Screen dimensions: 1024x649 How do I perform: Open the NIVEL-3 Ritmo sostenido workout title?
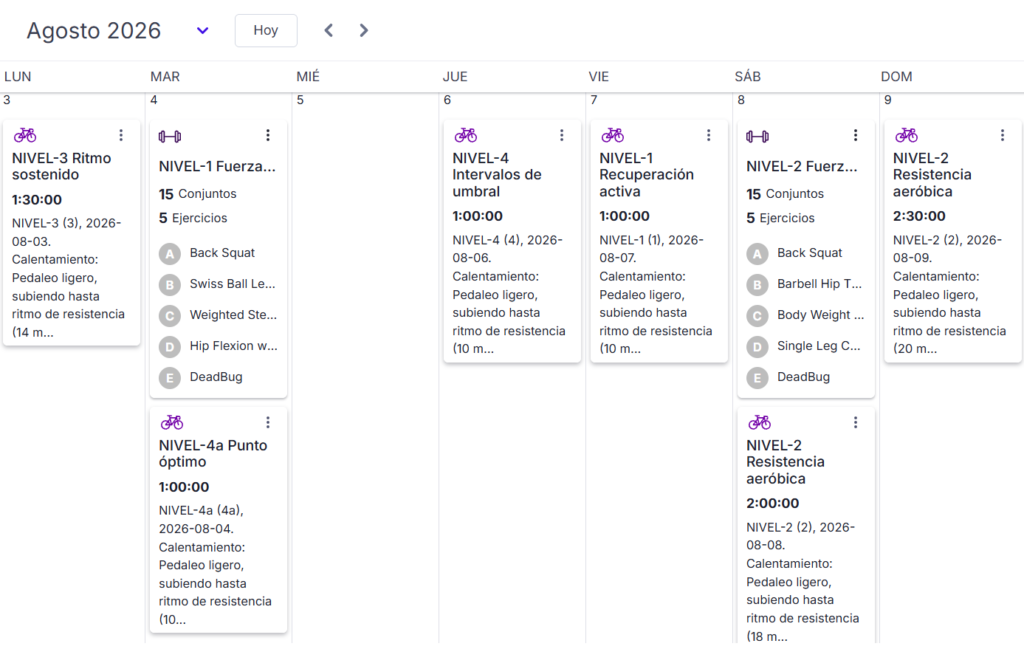tap(61, 166)
